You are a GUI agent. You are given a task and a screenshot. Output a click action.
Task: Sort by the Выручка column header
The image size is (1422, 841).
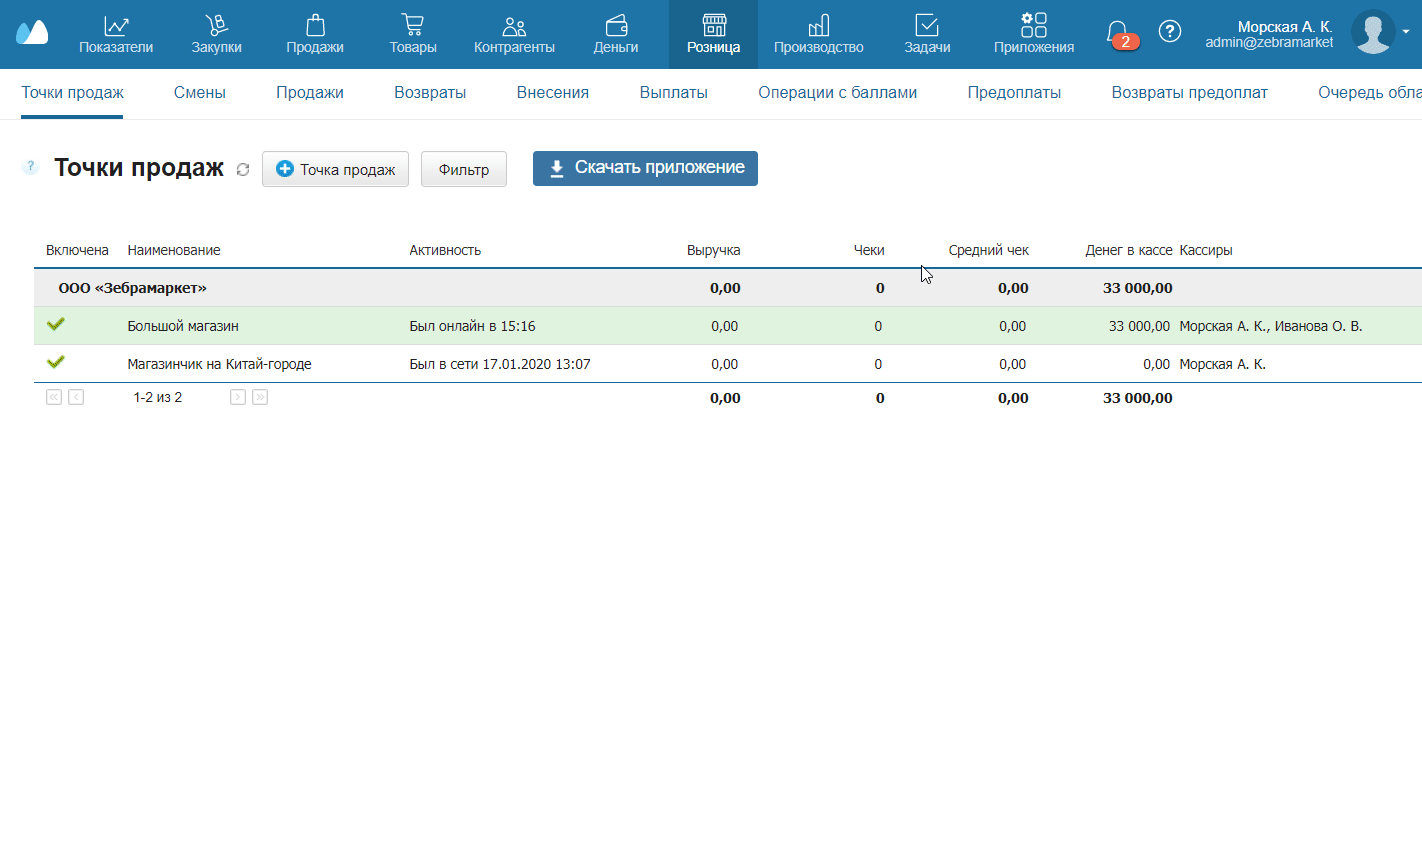point(713,250)
